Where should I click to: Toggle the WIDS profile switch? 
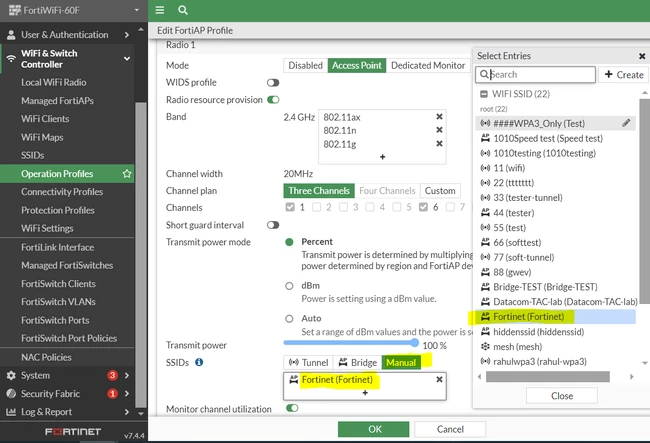[x=273, y=82]
